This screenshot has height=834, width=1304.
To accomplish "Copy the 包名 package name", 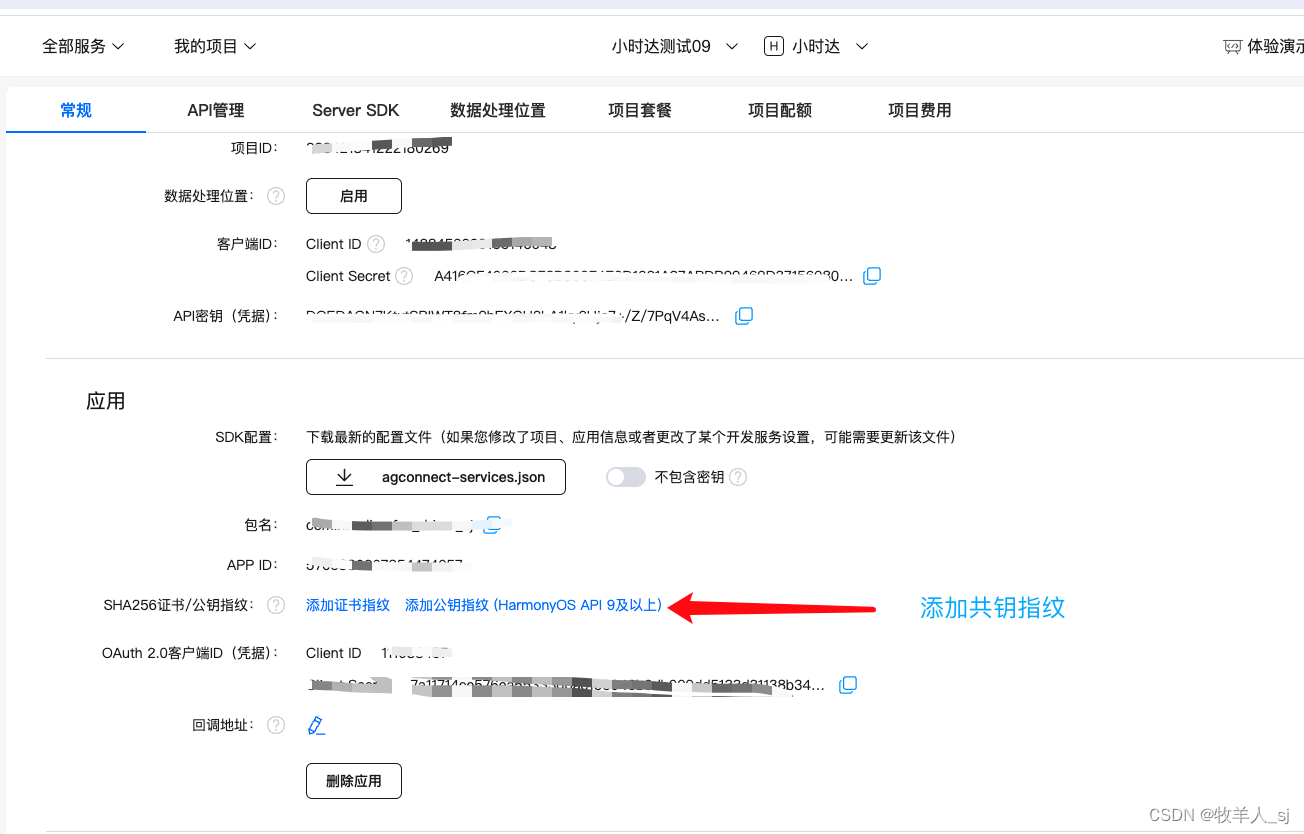I will (493, 524).
